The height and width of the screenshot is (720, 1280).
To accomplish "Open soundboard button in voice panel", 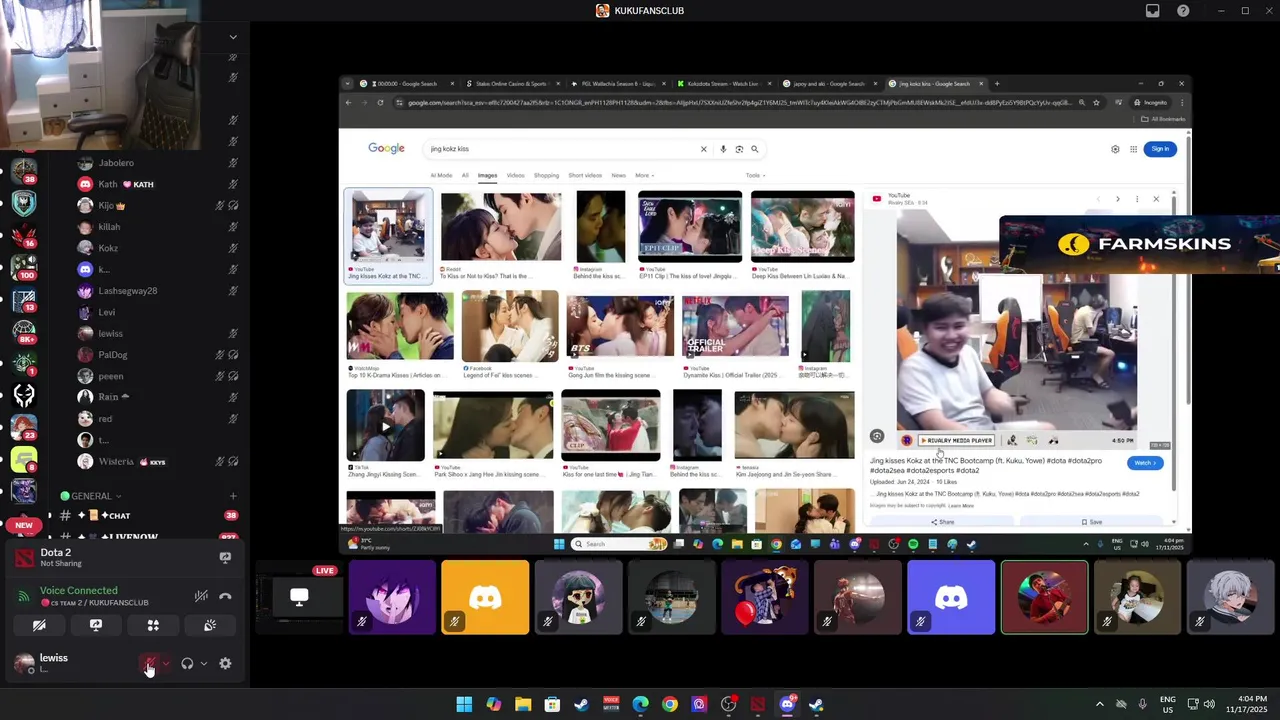I will pos(210,625).
